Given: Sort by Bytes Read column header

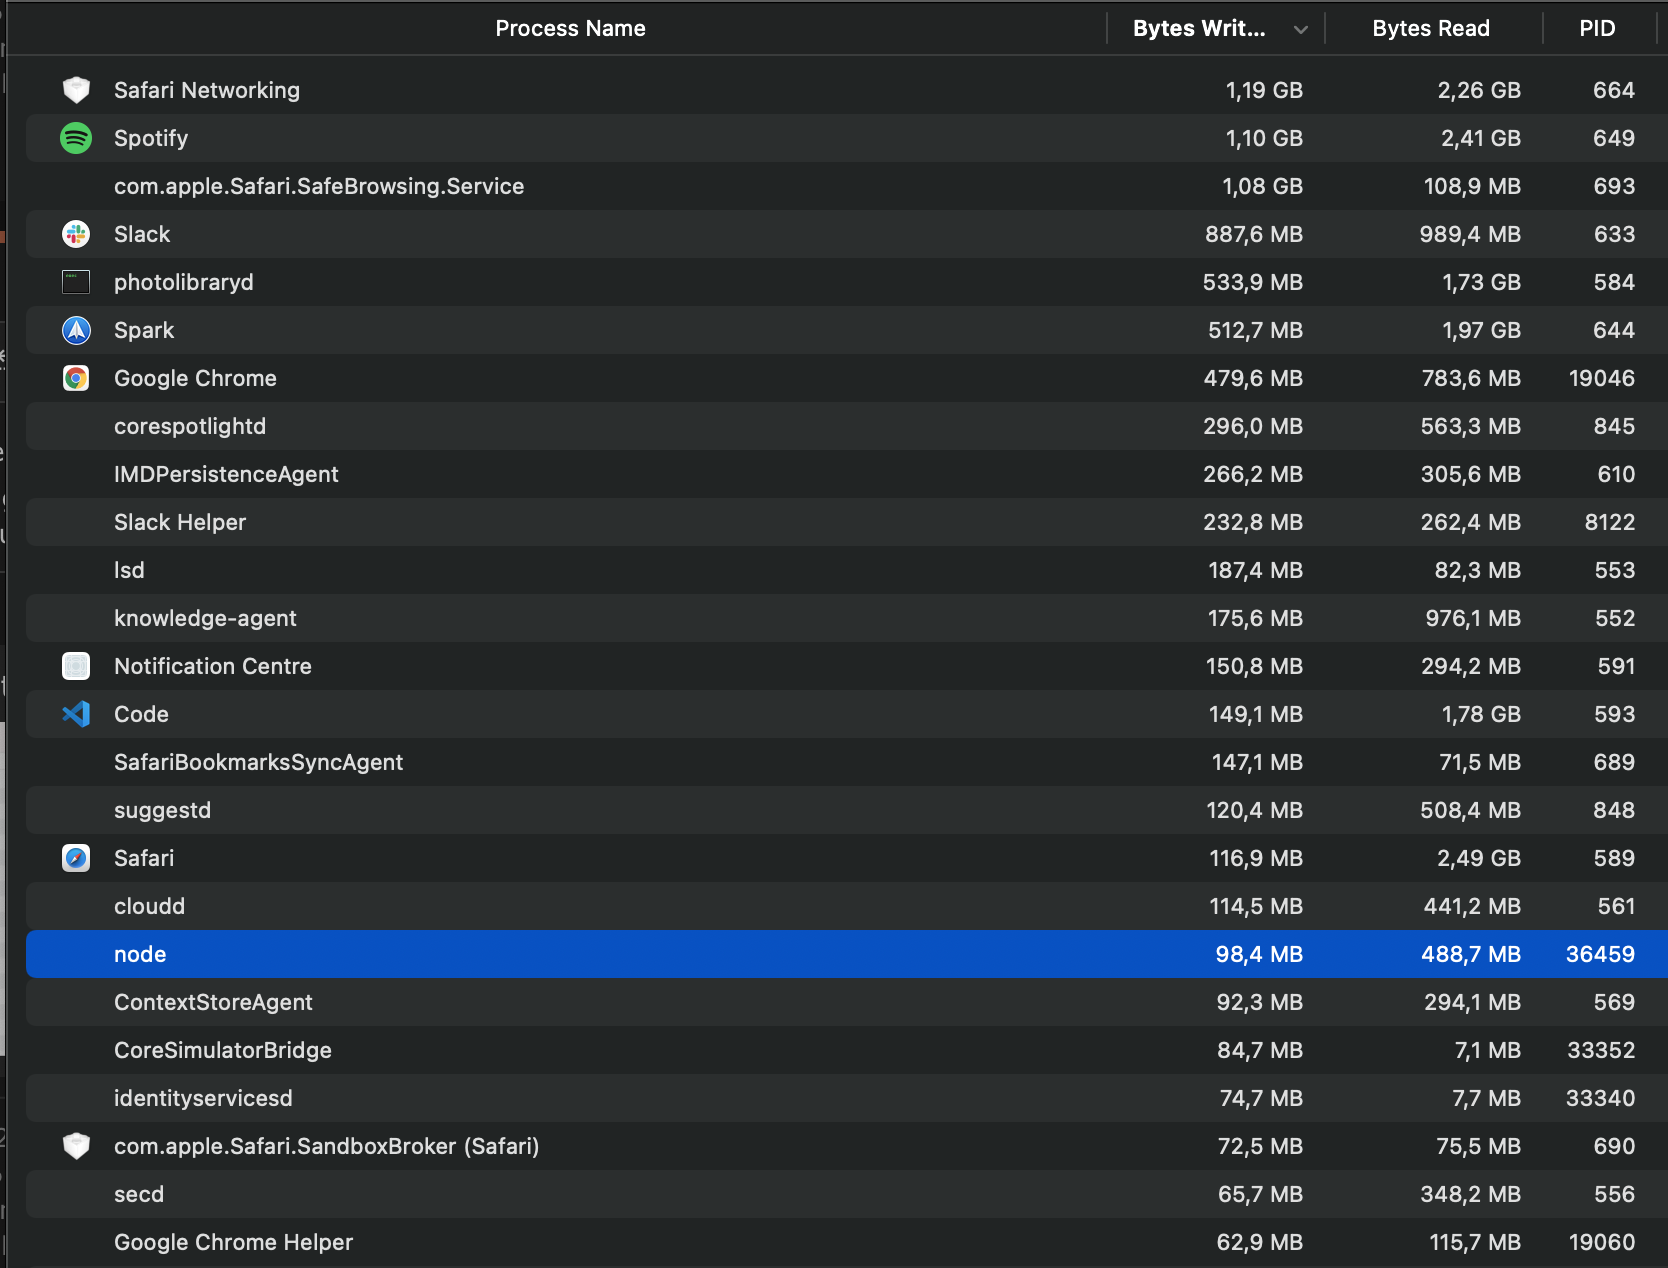Looking at the screenshot, I should 1430,29.
